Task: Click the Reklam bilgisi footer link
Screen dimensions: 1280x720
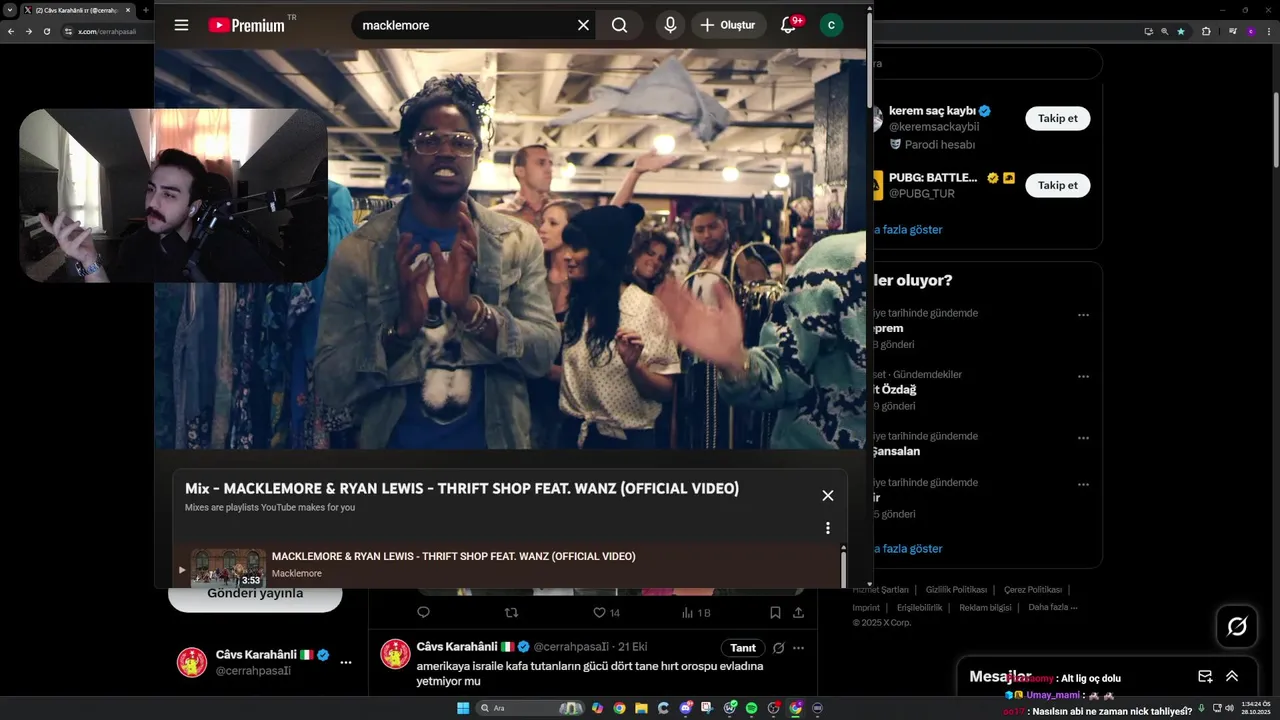Action: (985, 607)
